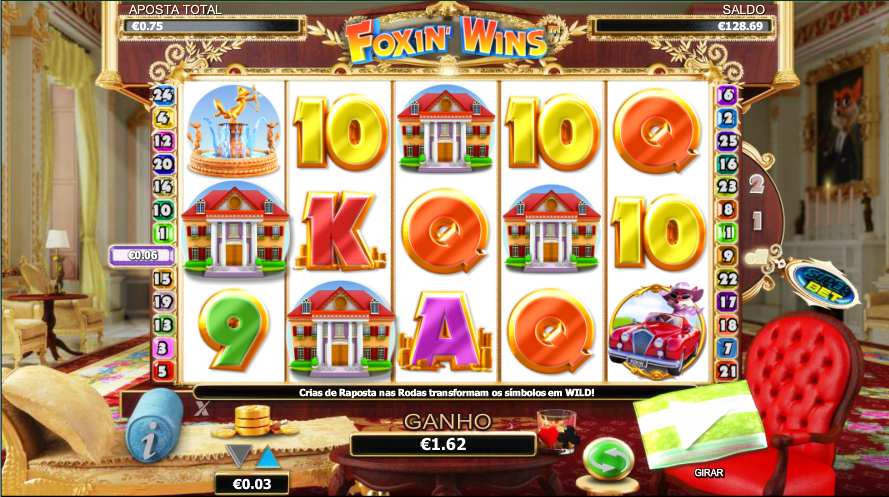
Task: Decrease coin value with gray down arrow
Action: tap(238, 456)
